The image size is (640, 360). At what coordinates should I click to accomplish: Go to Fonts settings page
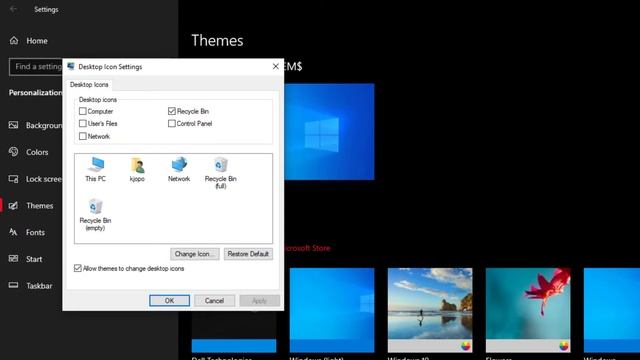[36, 233]
